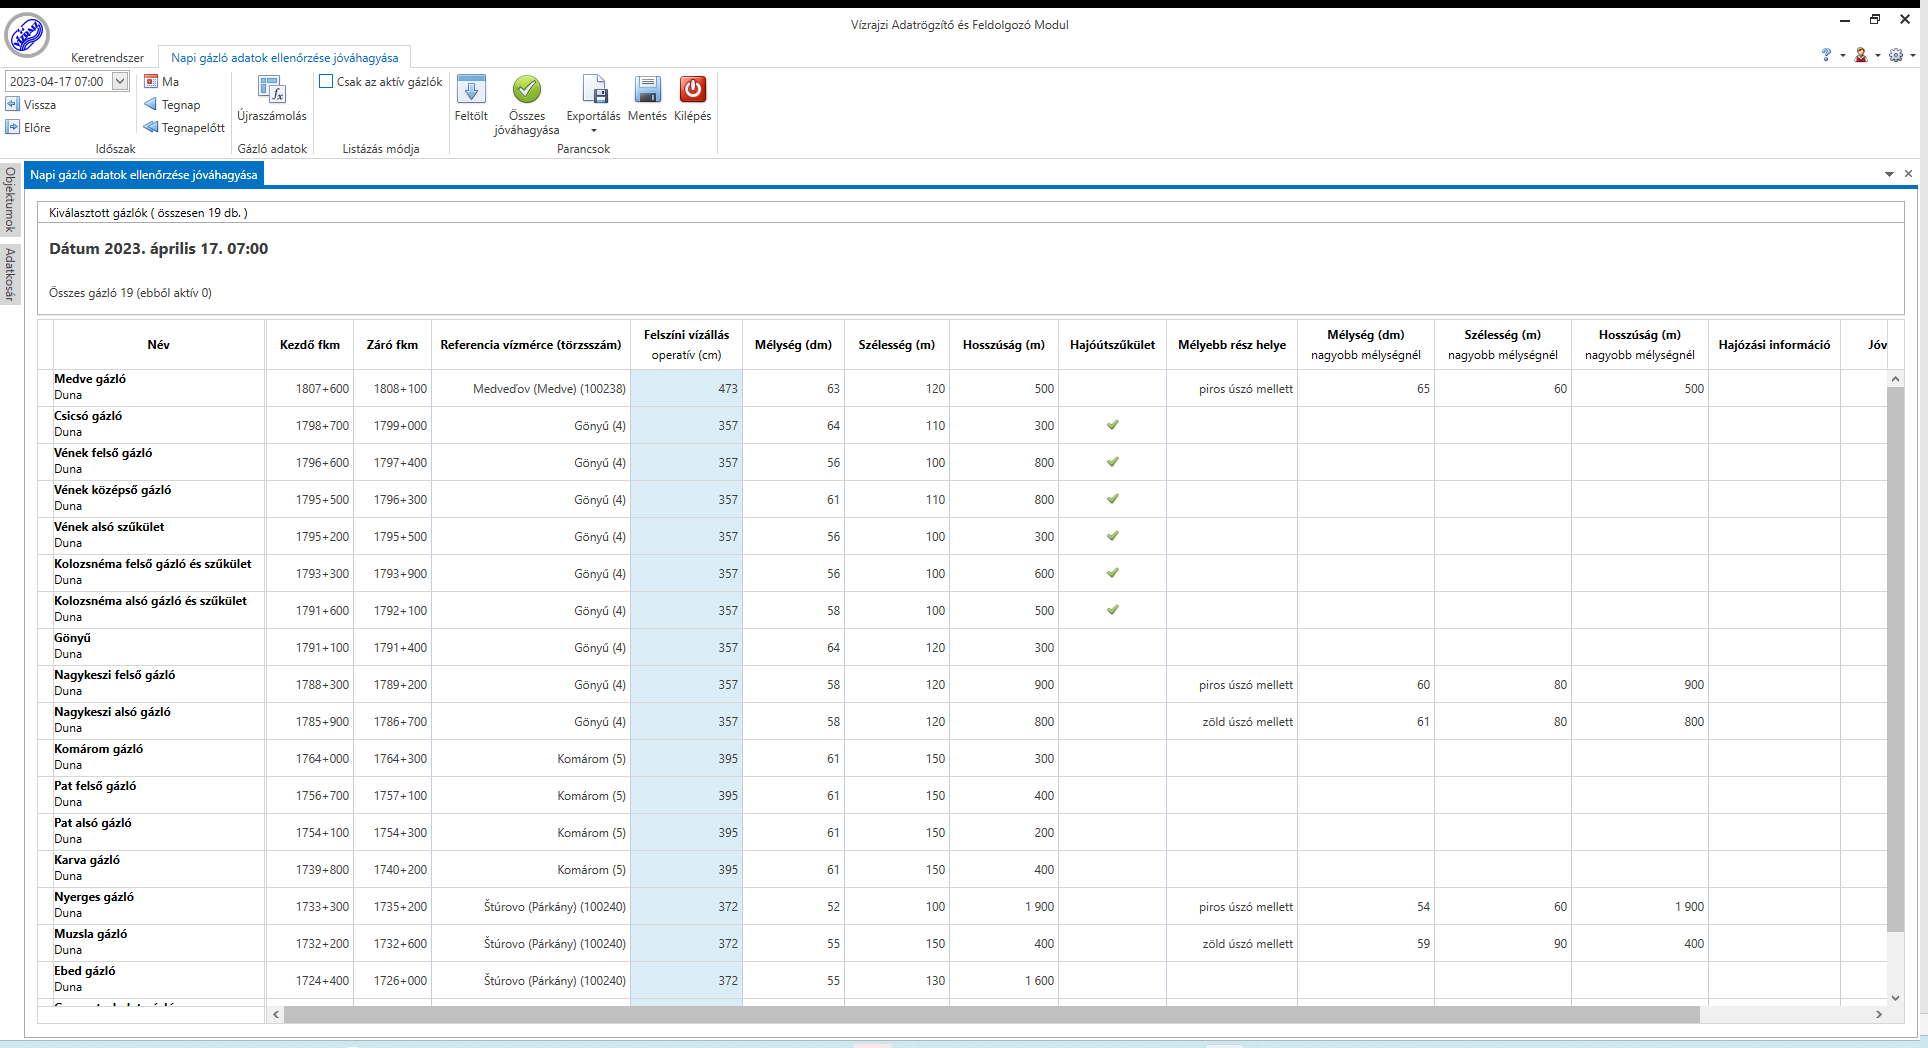Image resolution: width=1928 pixels, height=1048 pixels.
Task: Expand the settings menu arrow
Action: pyautogui.click(x=1912, y=56)
